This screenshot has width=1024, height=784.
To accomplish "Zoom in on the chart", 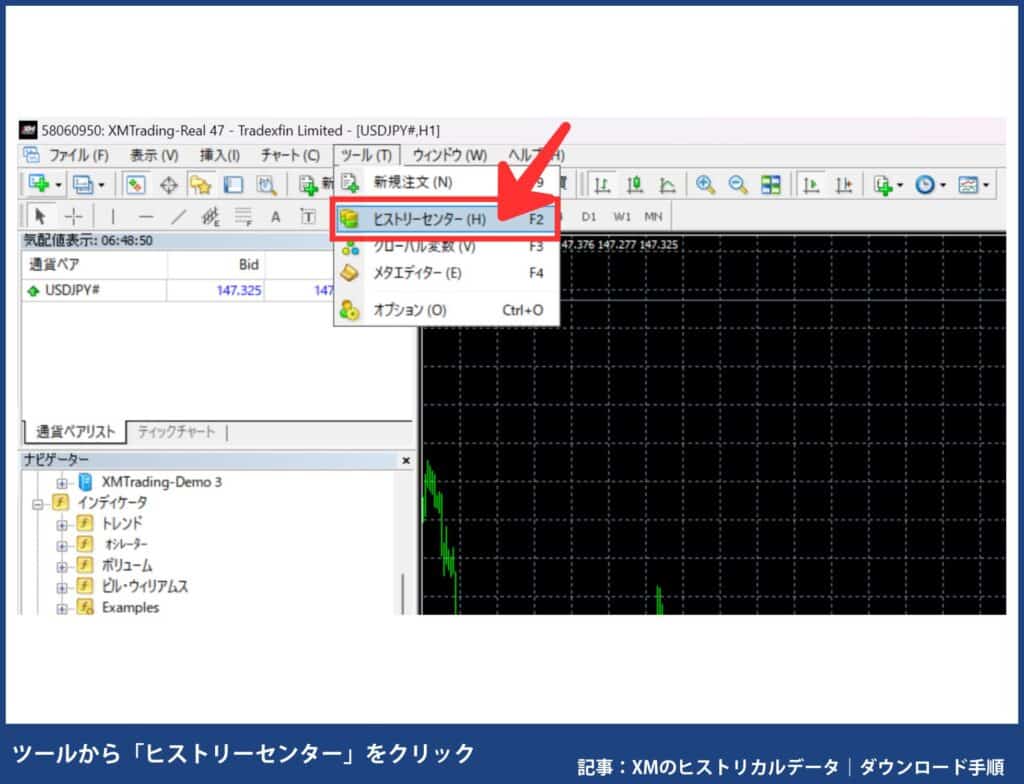I will point(705,184).
